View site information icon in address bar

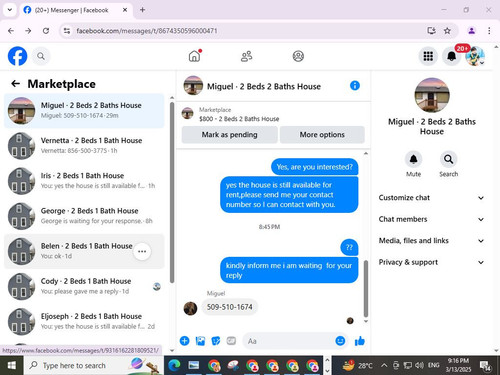click(67, 31)
